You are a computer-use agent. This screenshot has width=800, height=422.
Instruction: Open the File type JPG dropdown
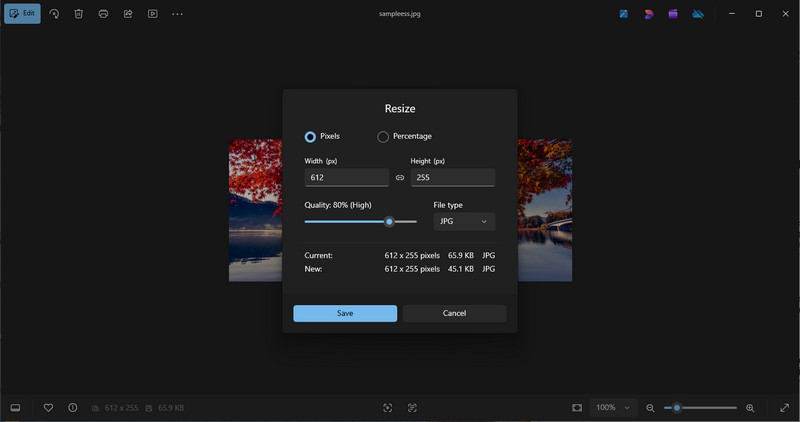[x=464, y=221]
